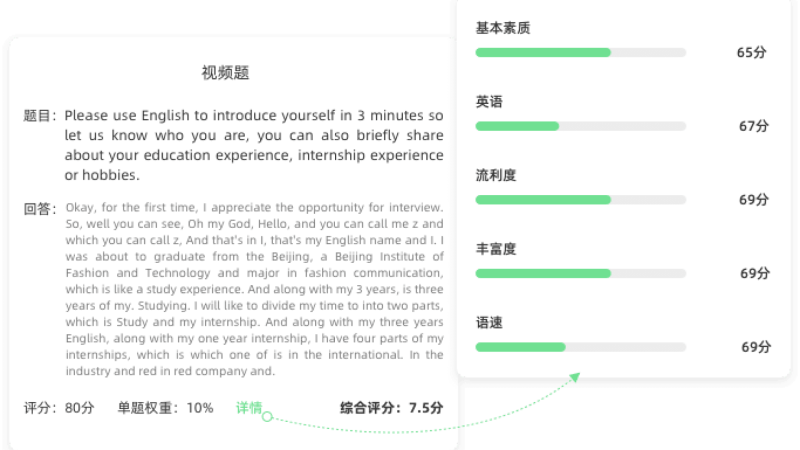Click the 语速 score progress bar
The width and height of the screenshot is (800, 450).
pyautogui.click(x=581, y=347)
